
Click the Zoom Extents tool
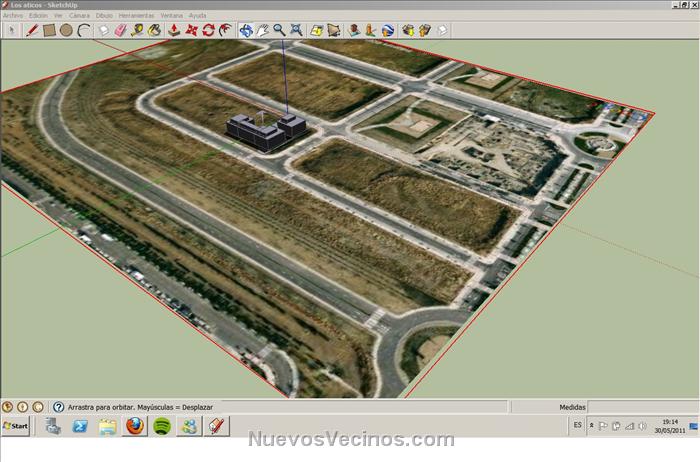pyautogui.click(x=297, y=30)
